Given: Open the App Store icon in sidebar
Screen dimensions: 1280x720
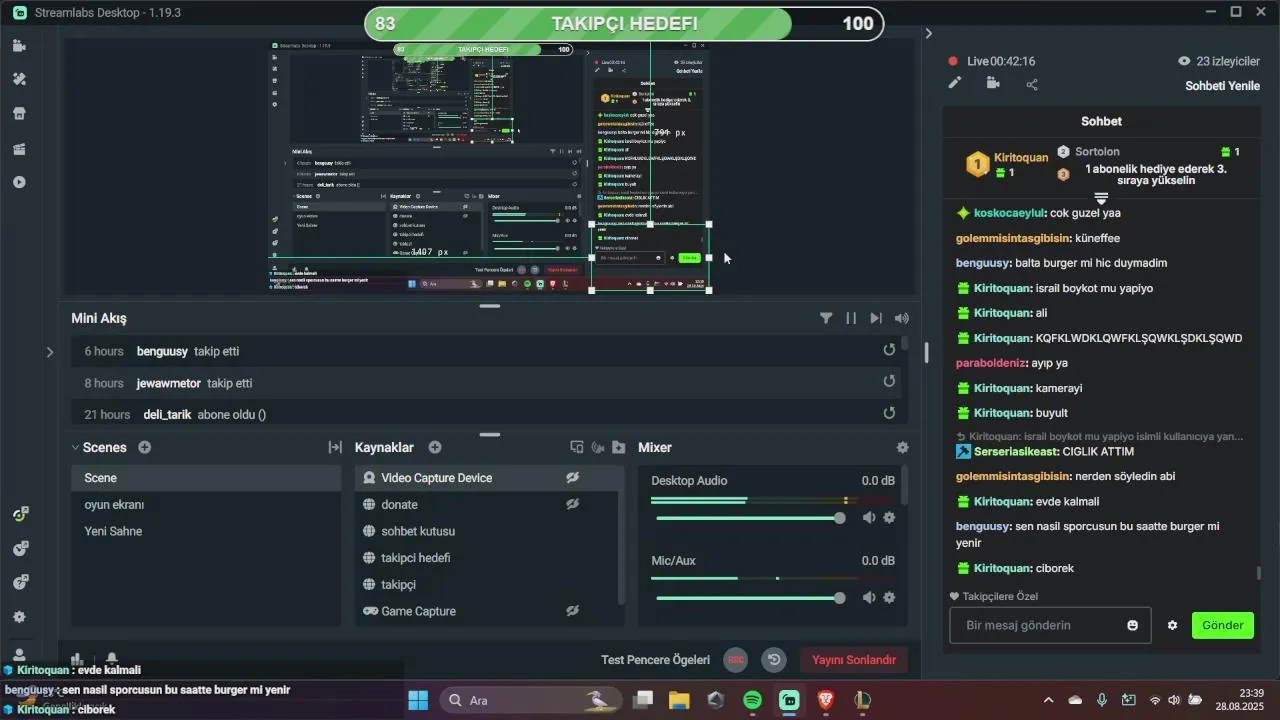Looking at the screenshot, I should pos(19,113).
